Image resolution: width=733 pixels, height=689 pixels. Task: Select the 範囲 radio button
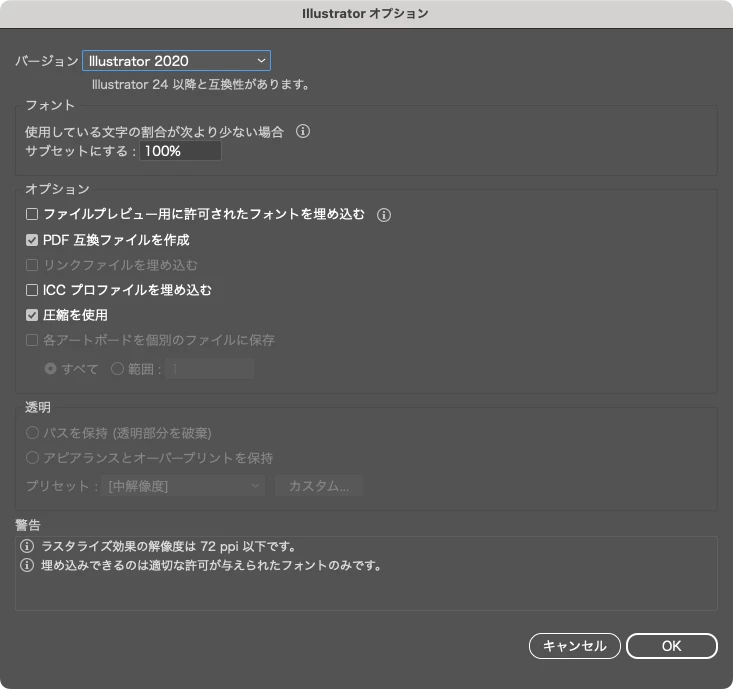[117, 369]
